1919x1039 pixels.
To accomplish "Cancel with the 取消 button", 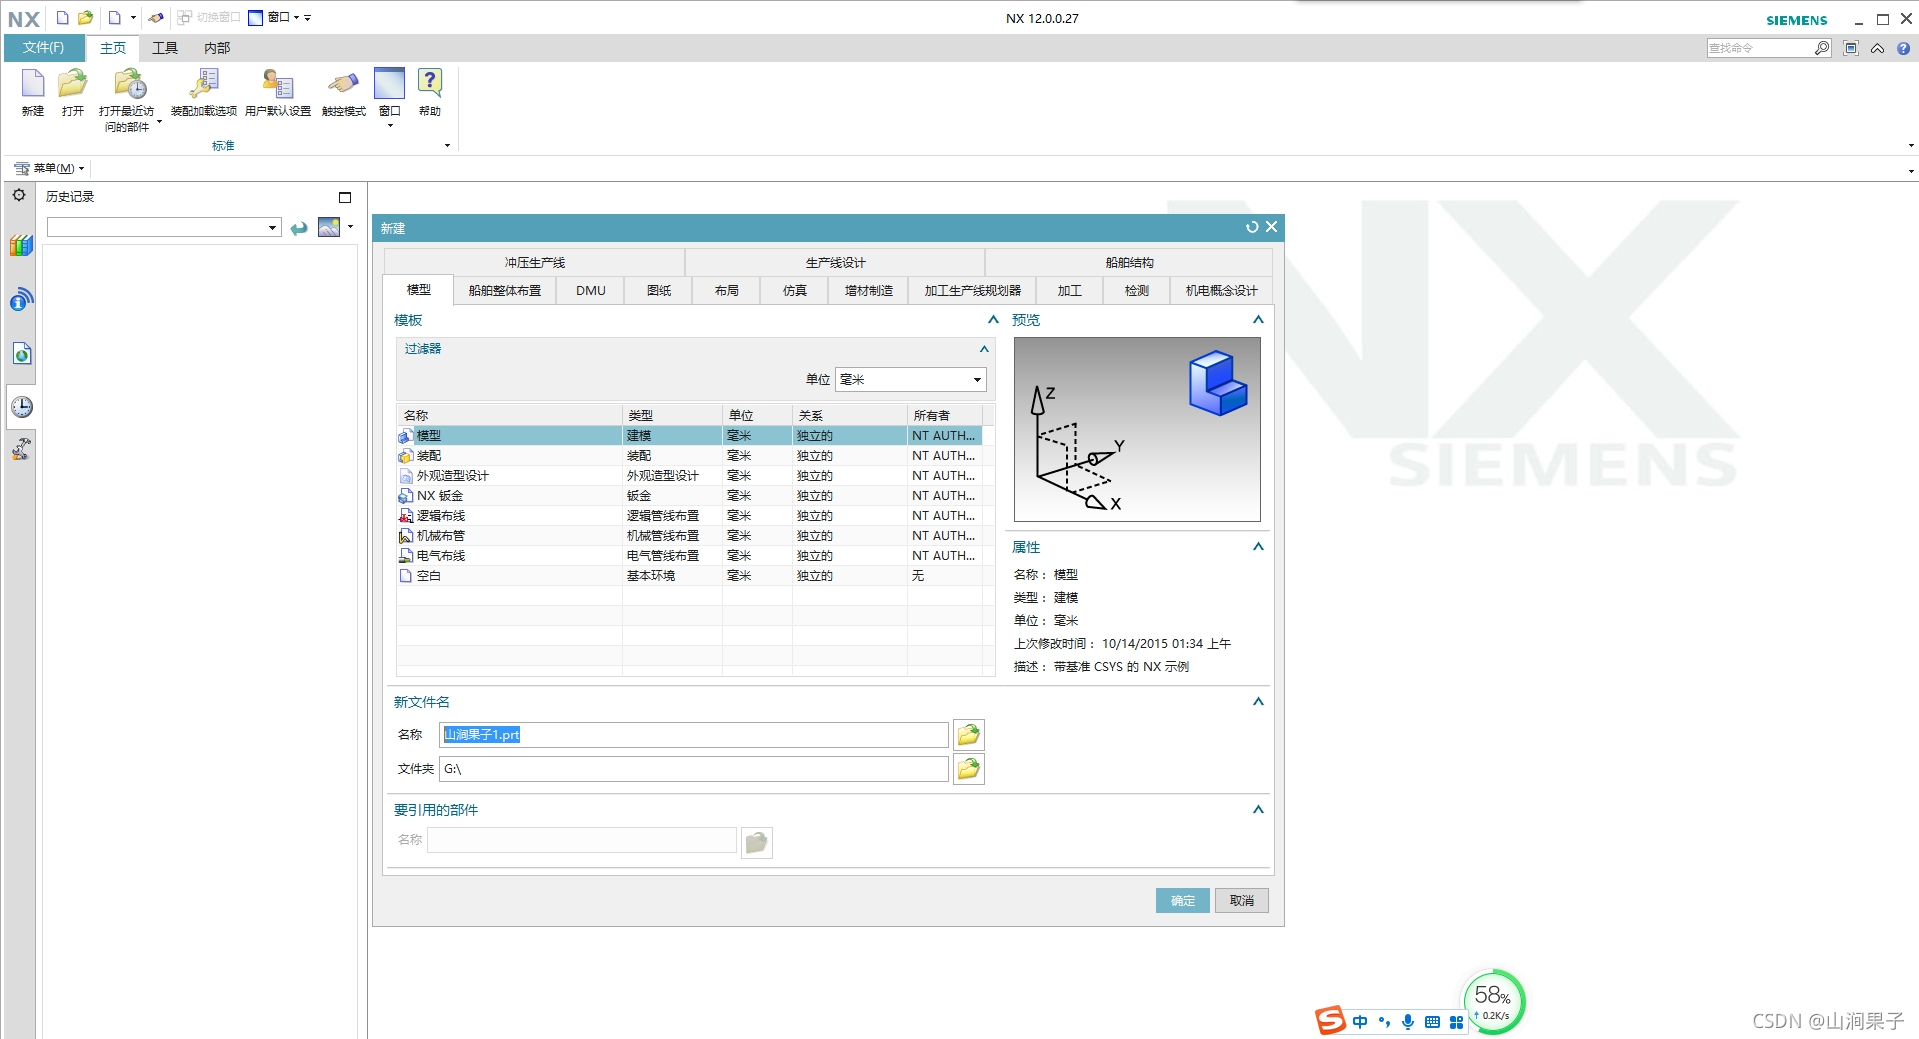I will click(x=1242, y=901).
